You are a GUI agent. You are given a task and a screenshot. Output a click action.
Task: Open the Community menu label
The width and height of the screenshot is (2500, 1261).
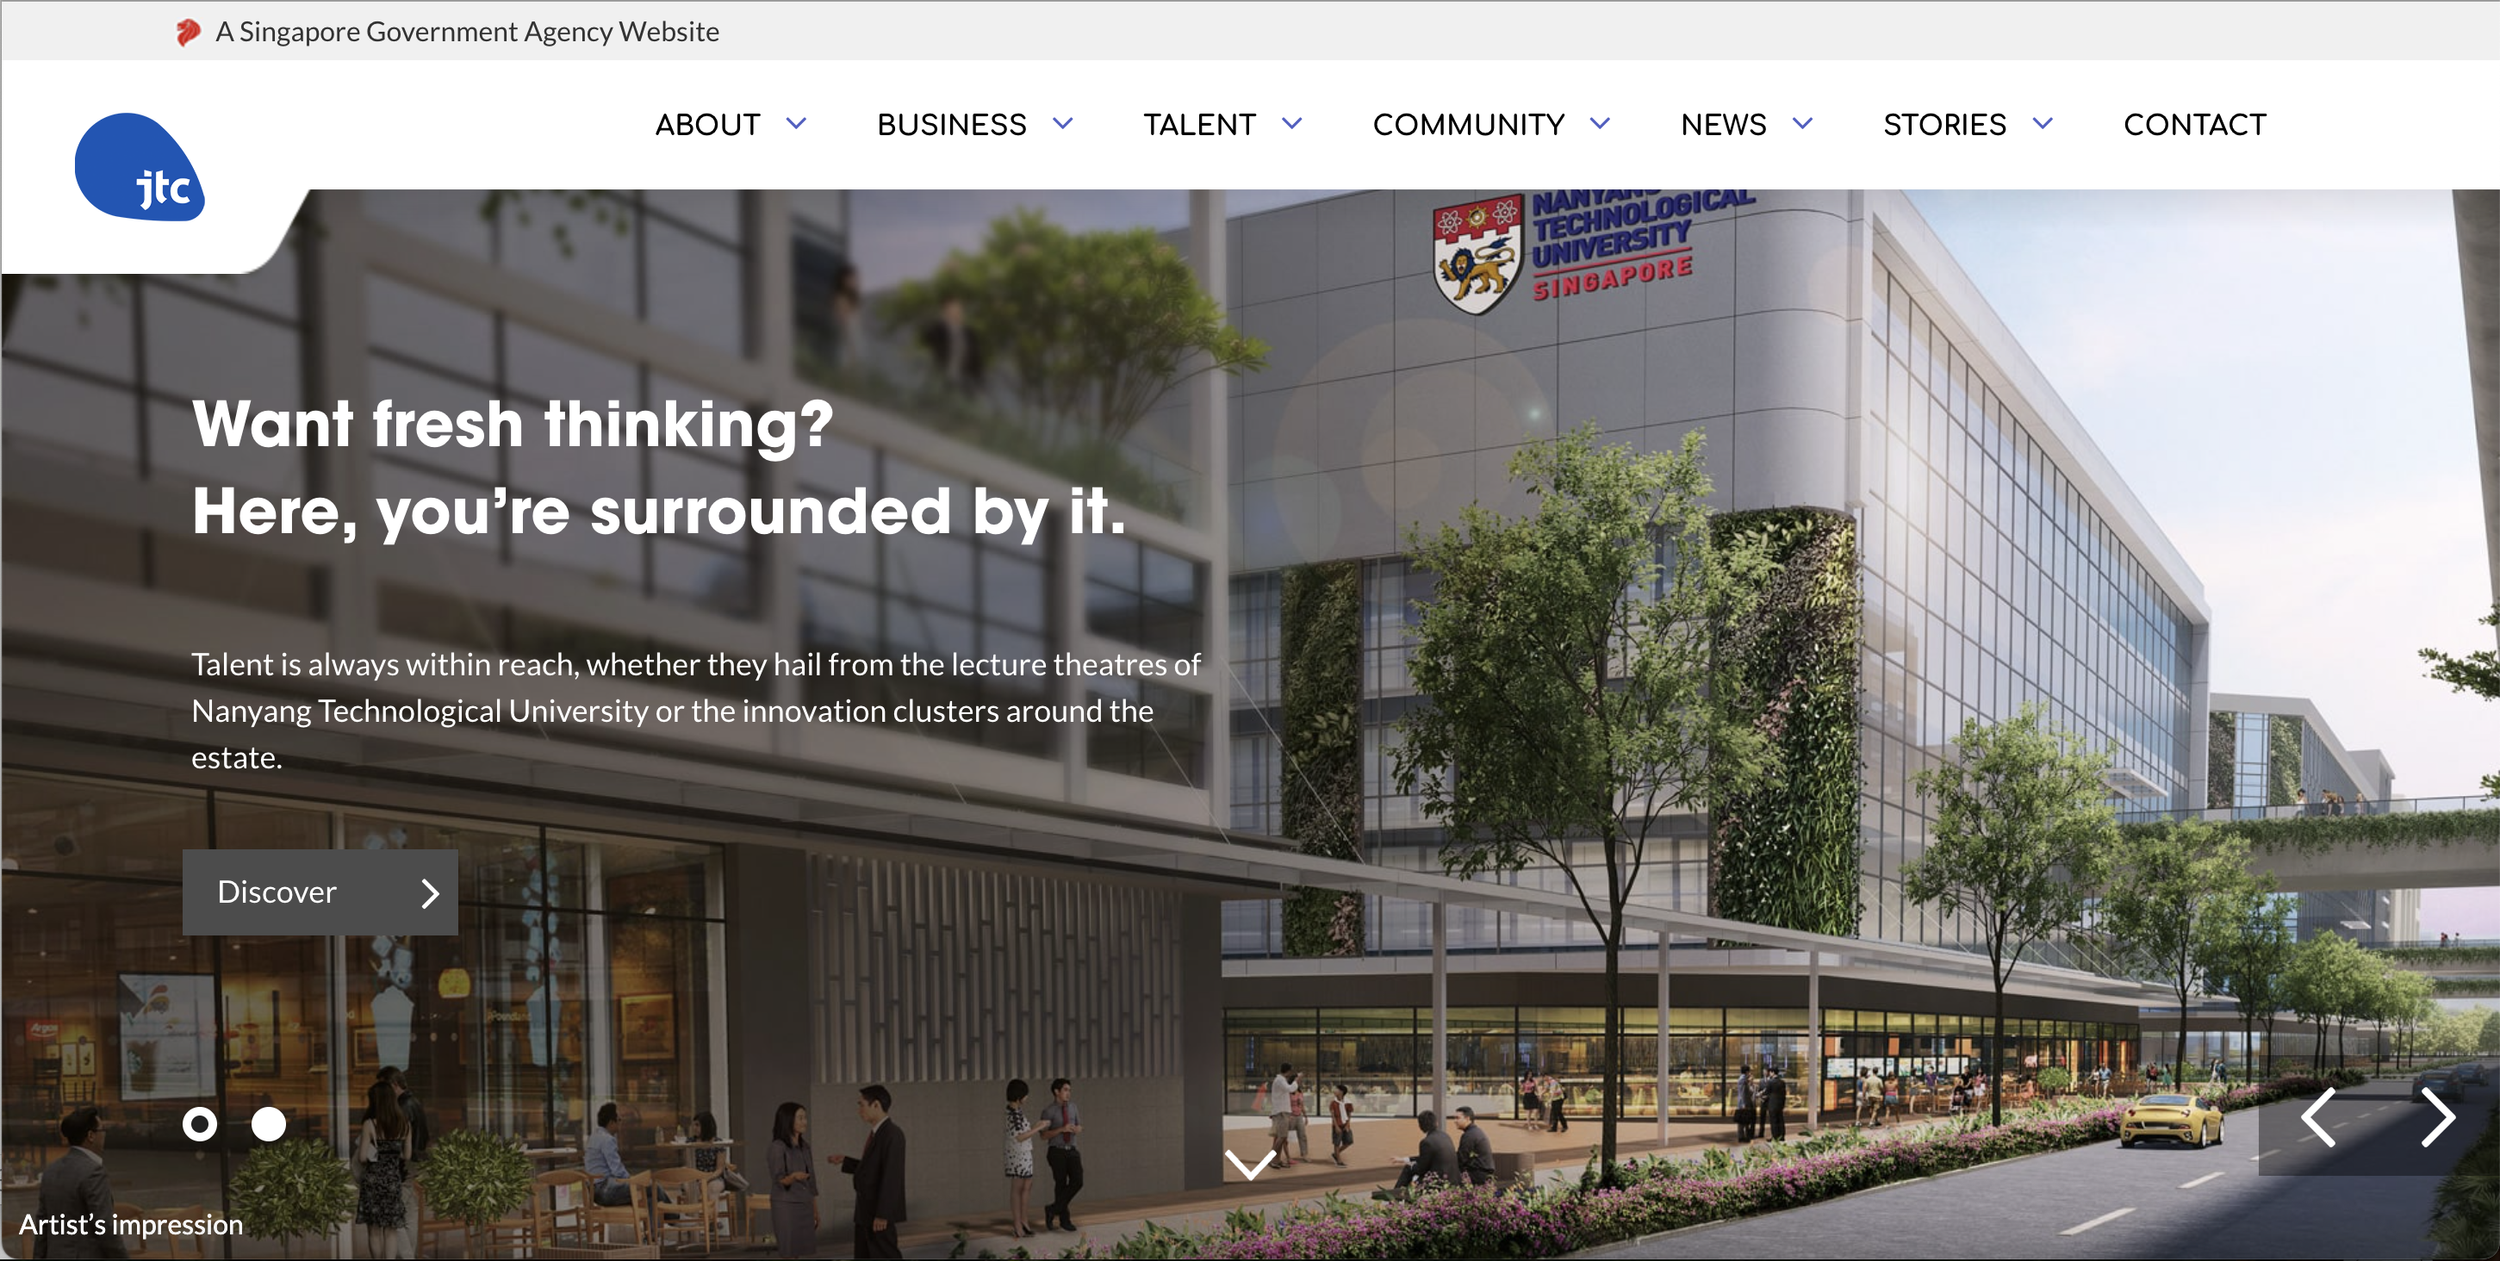1468,125
